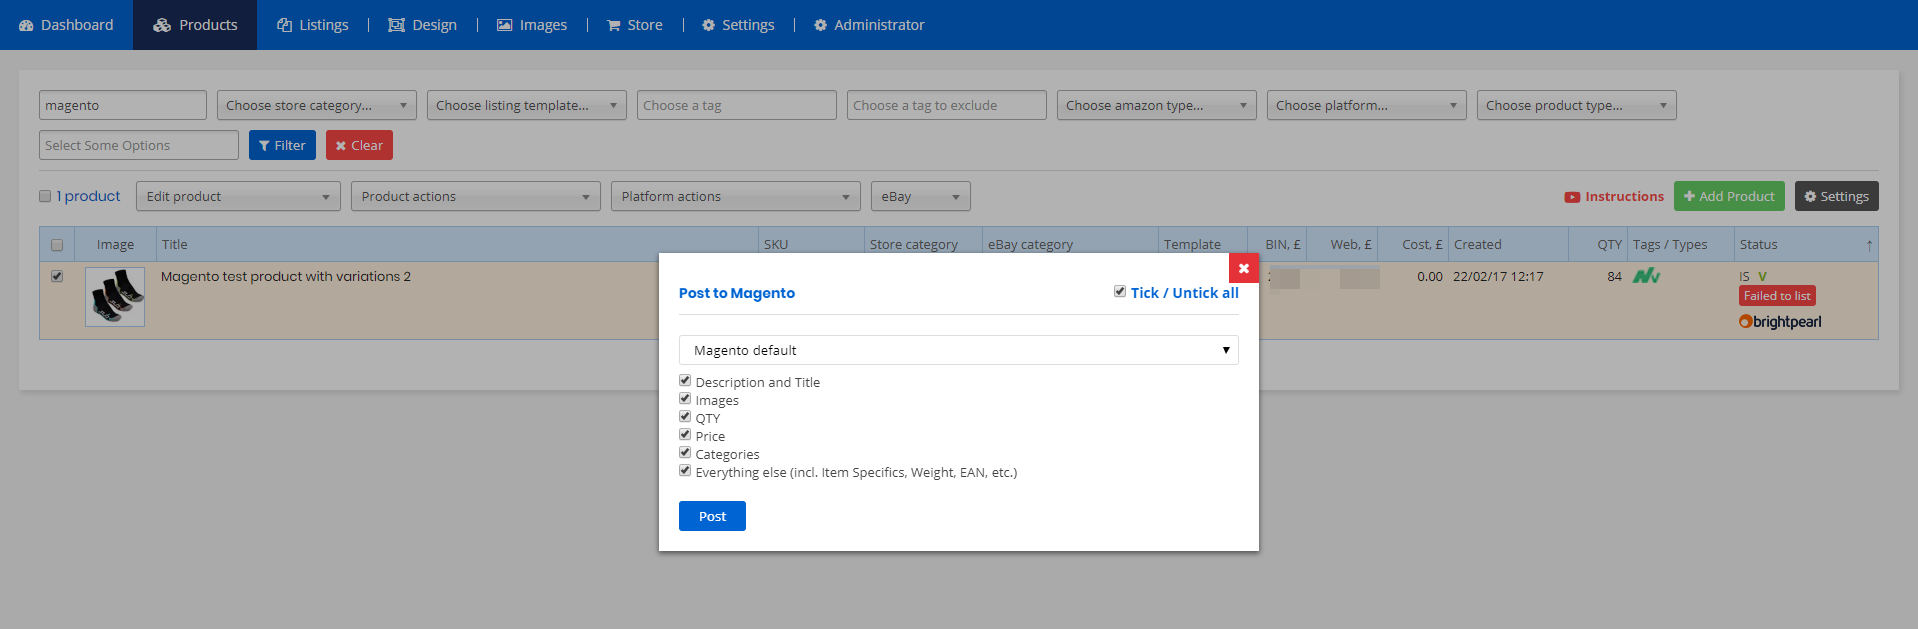Open Choose listing template dropdown
The image size is (1918, 629).
[x=527, y=105]
